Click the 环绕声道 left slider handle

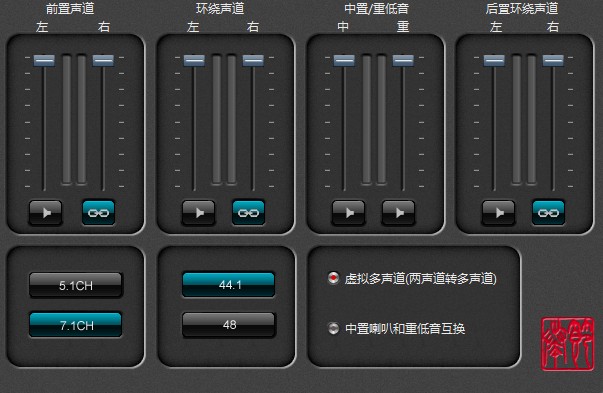[x=194, y=60]
